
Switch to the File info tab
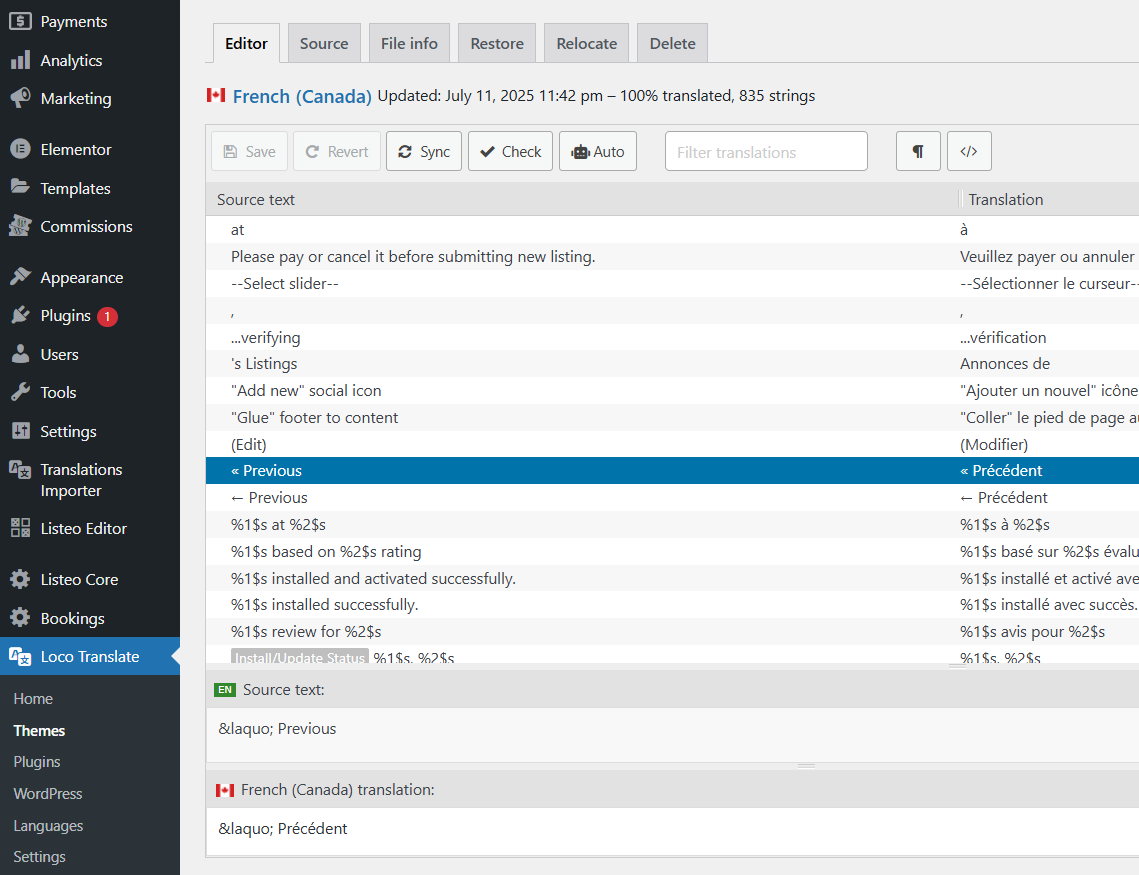(x=409, y=44)
